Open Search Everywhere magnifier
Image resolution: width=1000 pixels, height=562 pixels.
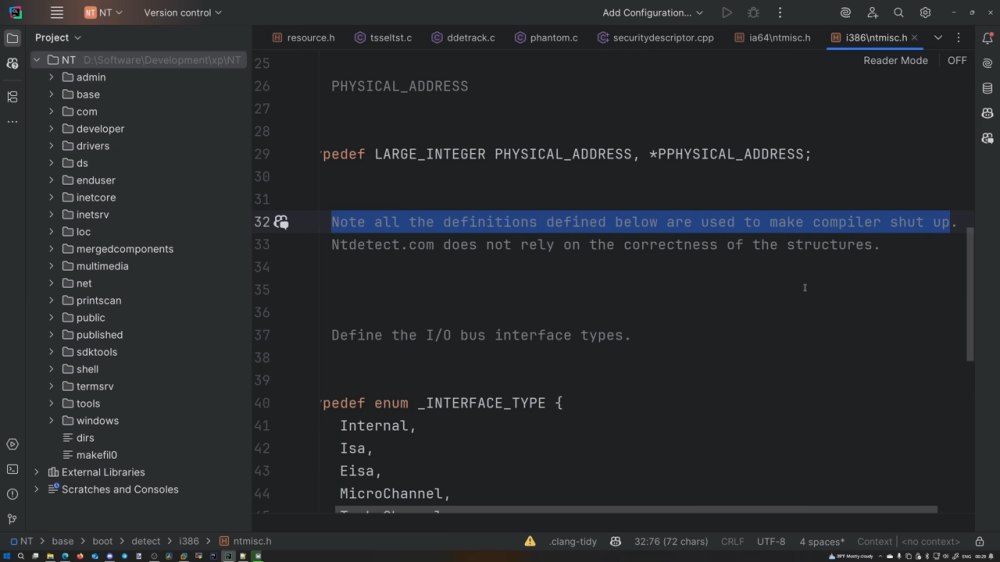(x=898, y=13)
